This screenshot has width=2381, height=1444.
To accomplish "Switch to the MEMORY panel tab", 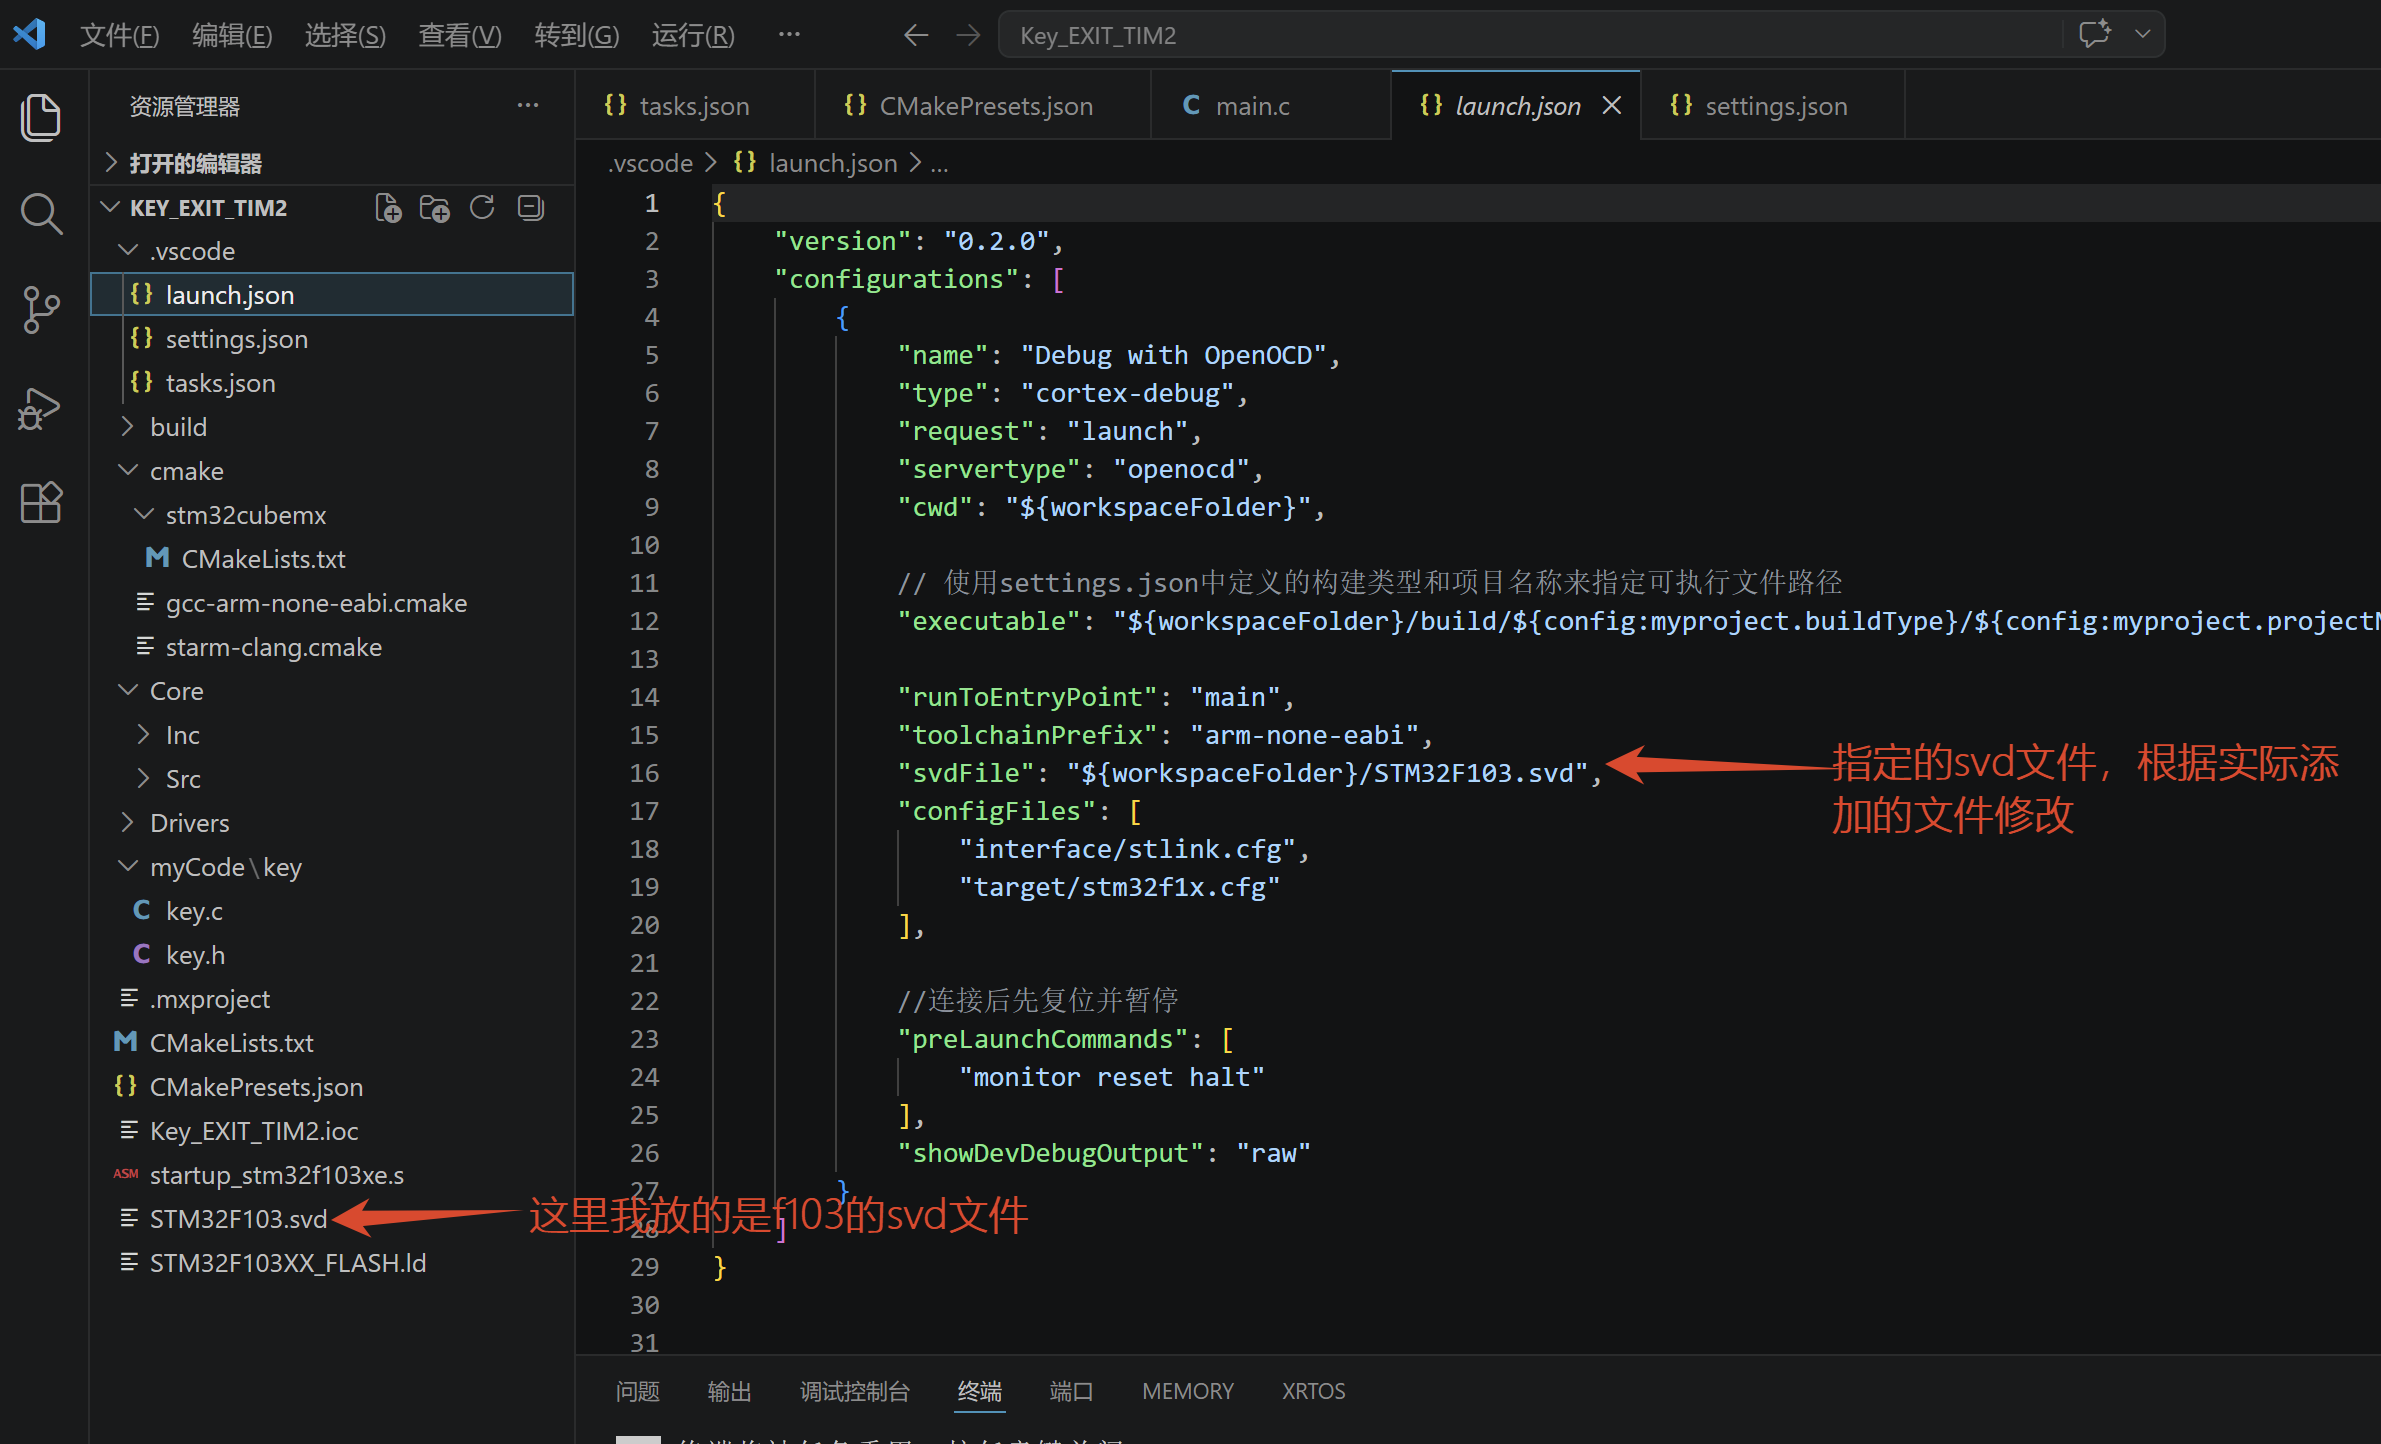I will tap(1188, 1391).
